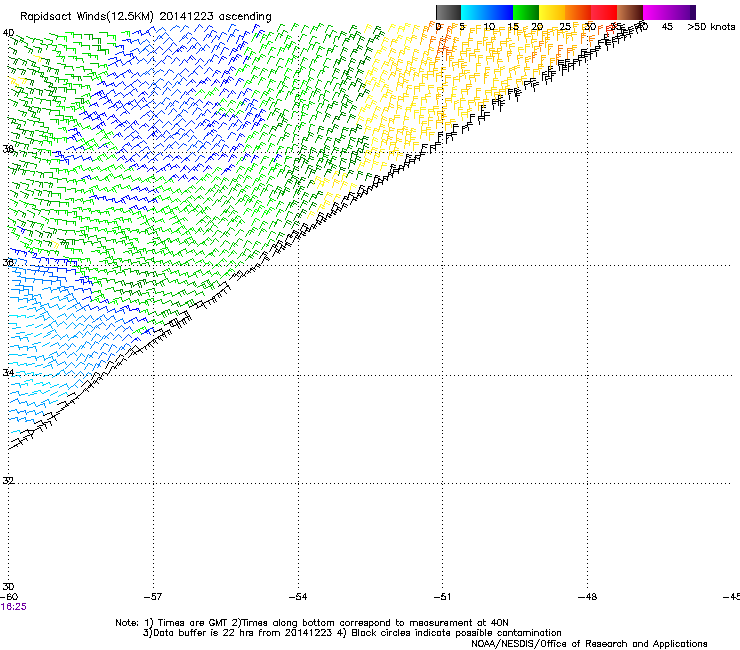Image resolution: width=740 pixels, height=650 pixels.
Task: Select the brown swatch in the speed legend
Action: pos(630,12)
